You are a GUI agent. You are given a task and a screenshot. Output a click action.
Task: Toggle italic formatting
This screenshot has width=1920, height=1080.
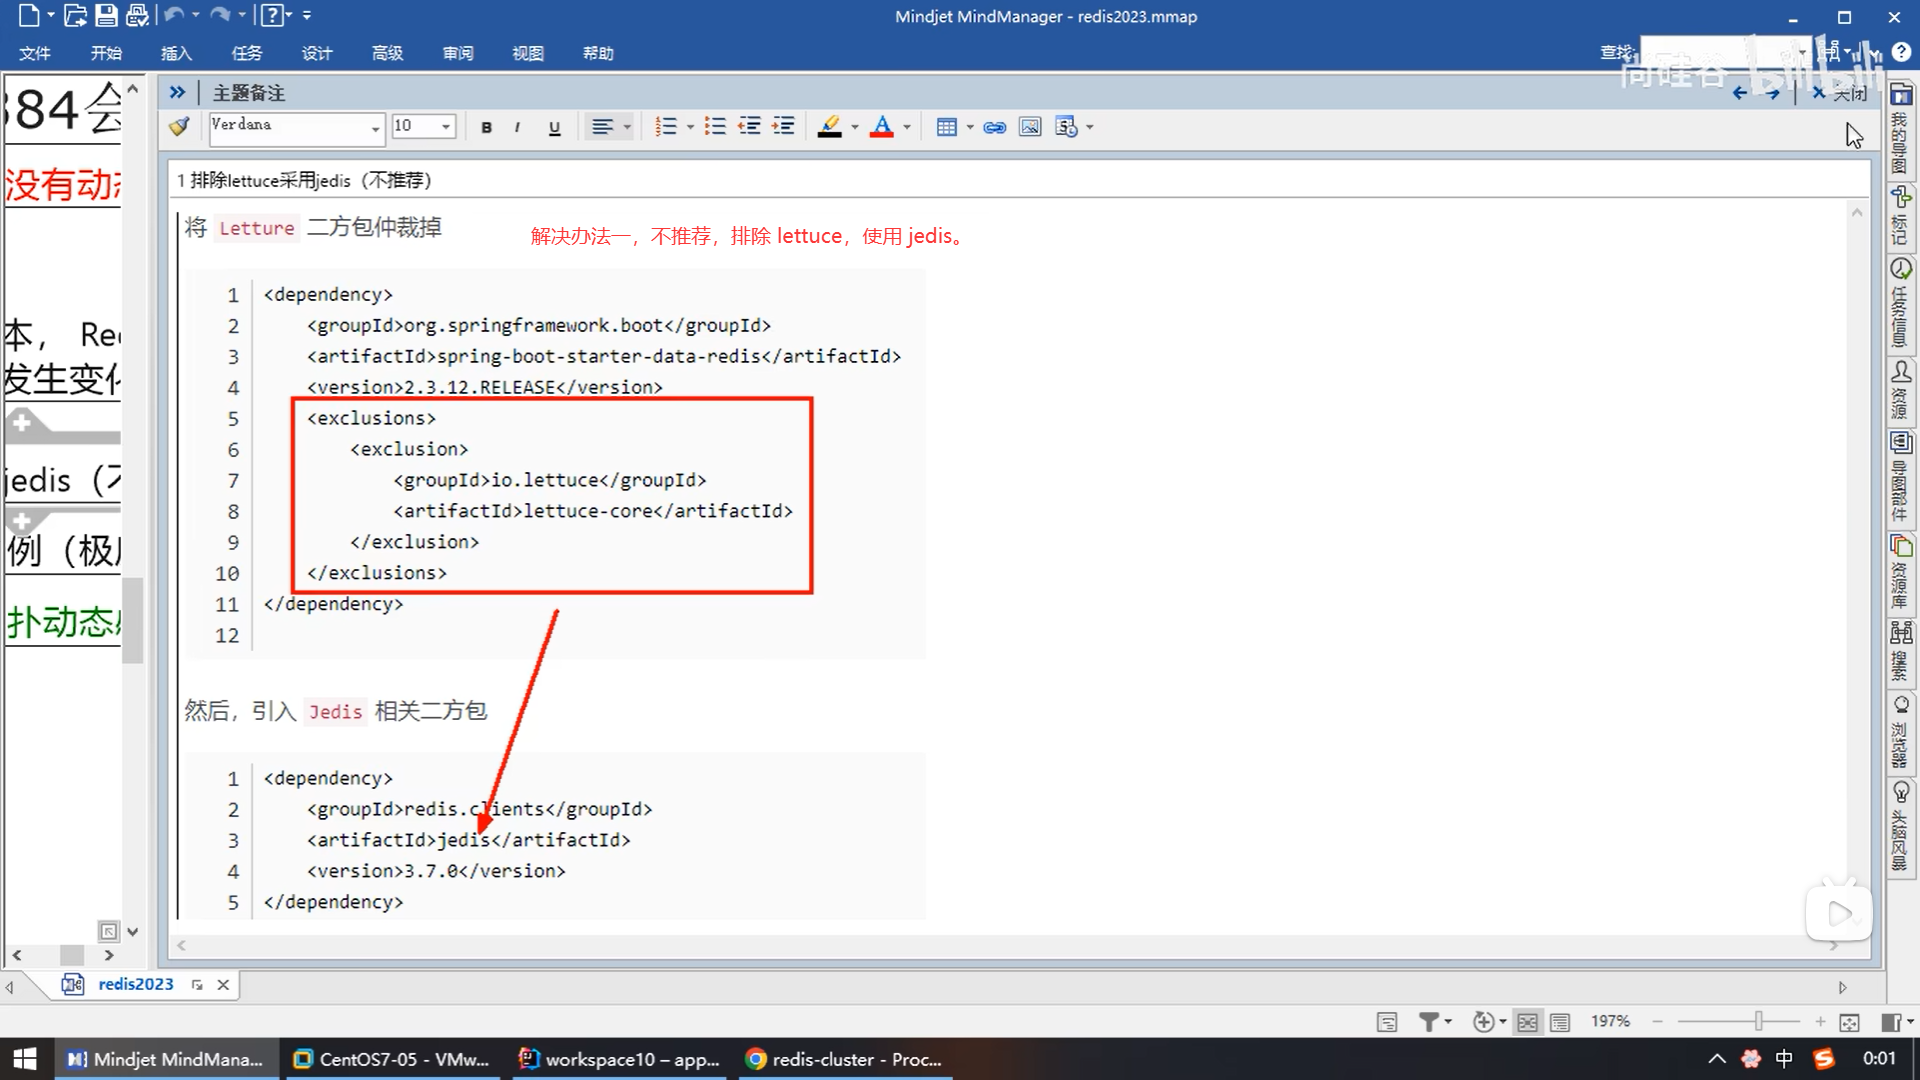click(517, 127)
